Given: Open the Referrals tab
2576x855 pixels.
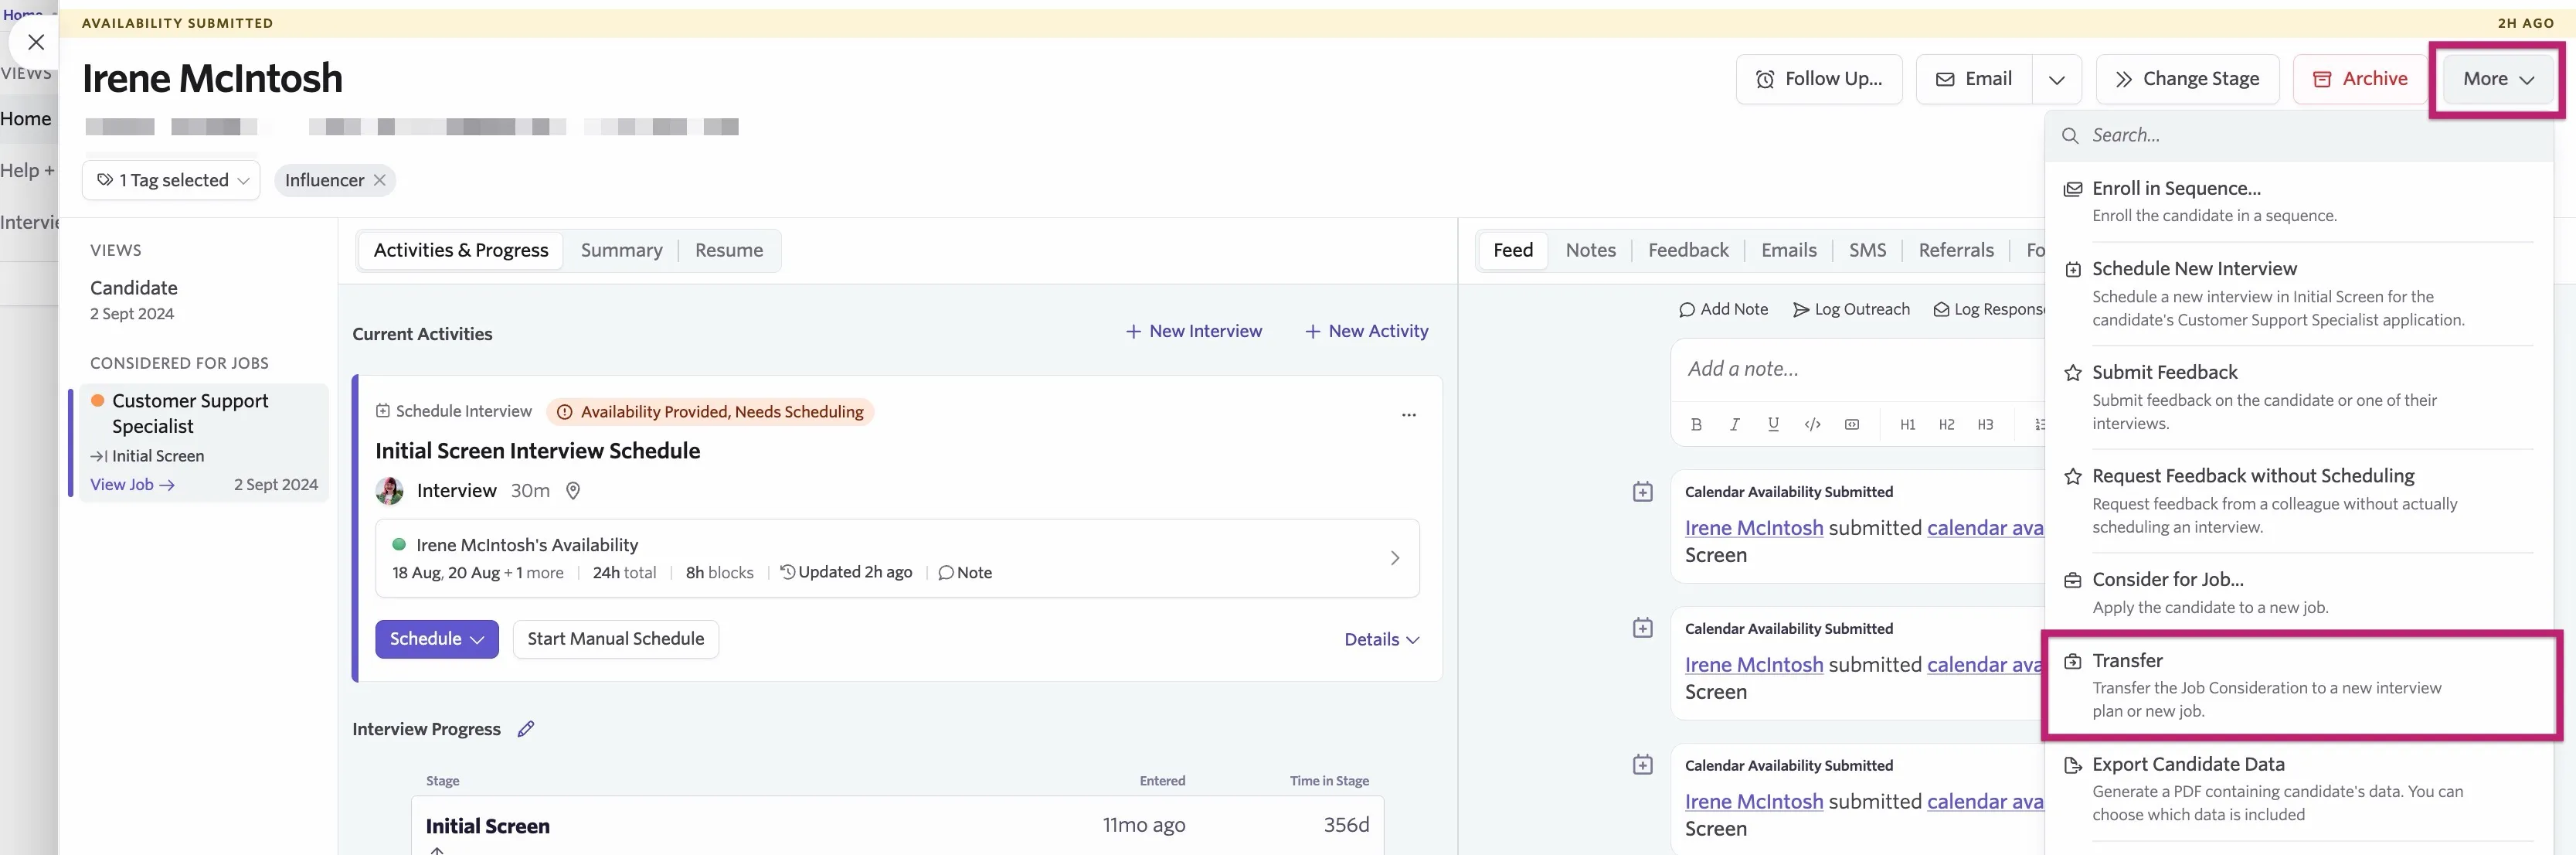Looking at the screenshot, I should [x=1956, y=250].
